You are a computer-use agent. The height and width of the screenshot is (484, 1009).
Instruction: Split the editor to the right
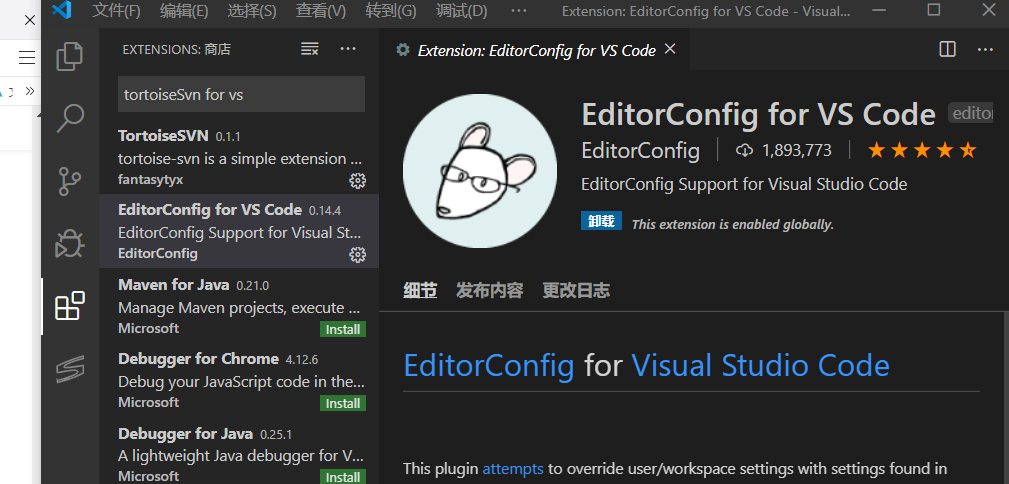point(947,50)
